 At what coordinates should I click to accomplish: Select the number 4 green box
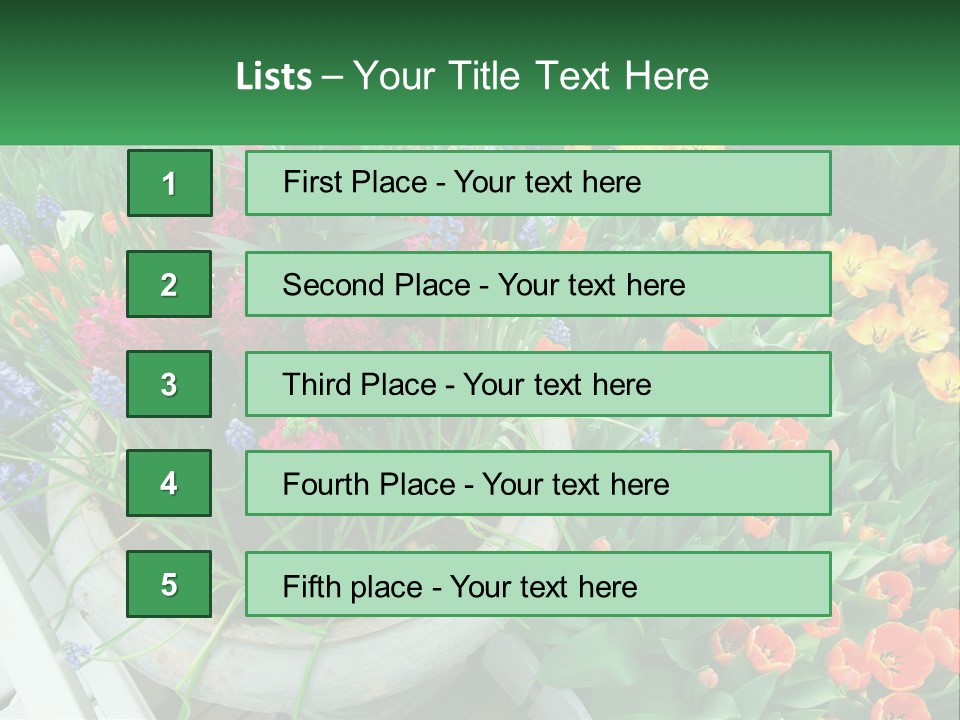pyautogui.click(x=169, y=484)
